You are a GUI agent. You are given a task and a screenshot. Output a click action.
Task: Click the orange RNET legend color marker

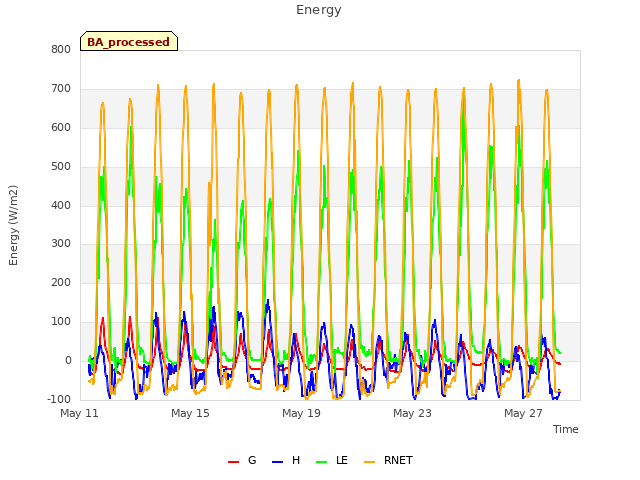[x=369, y=462]
